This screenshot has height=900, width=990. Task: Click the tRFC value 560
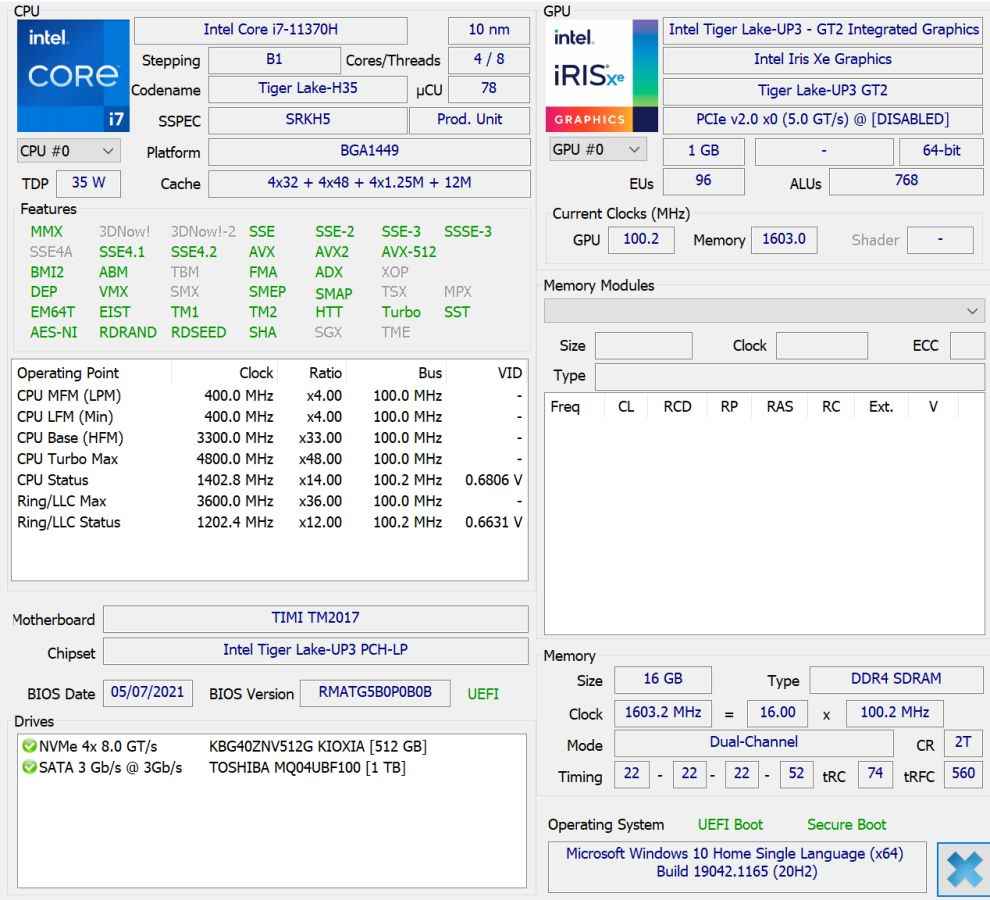click(x=963, y=774)
